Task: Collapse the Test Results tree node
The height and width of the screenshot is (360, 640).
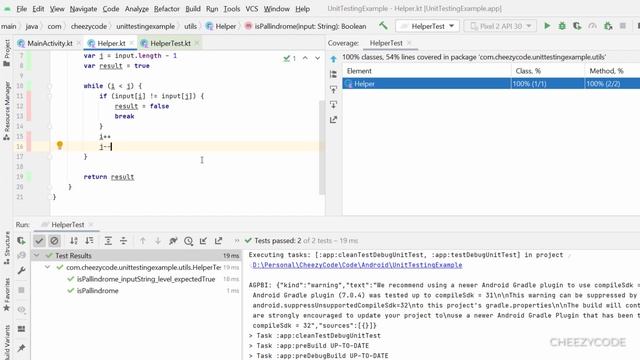Action: tap(36, 256)
